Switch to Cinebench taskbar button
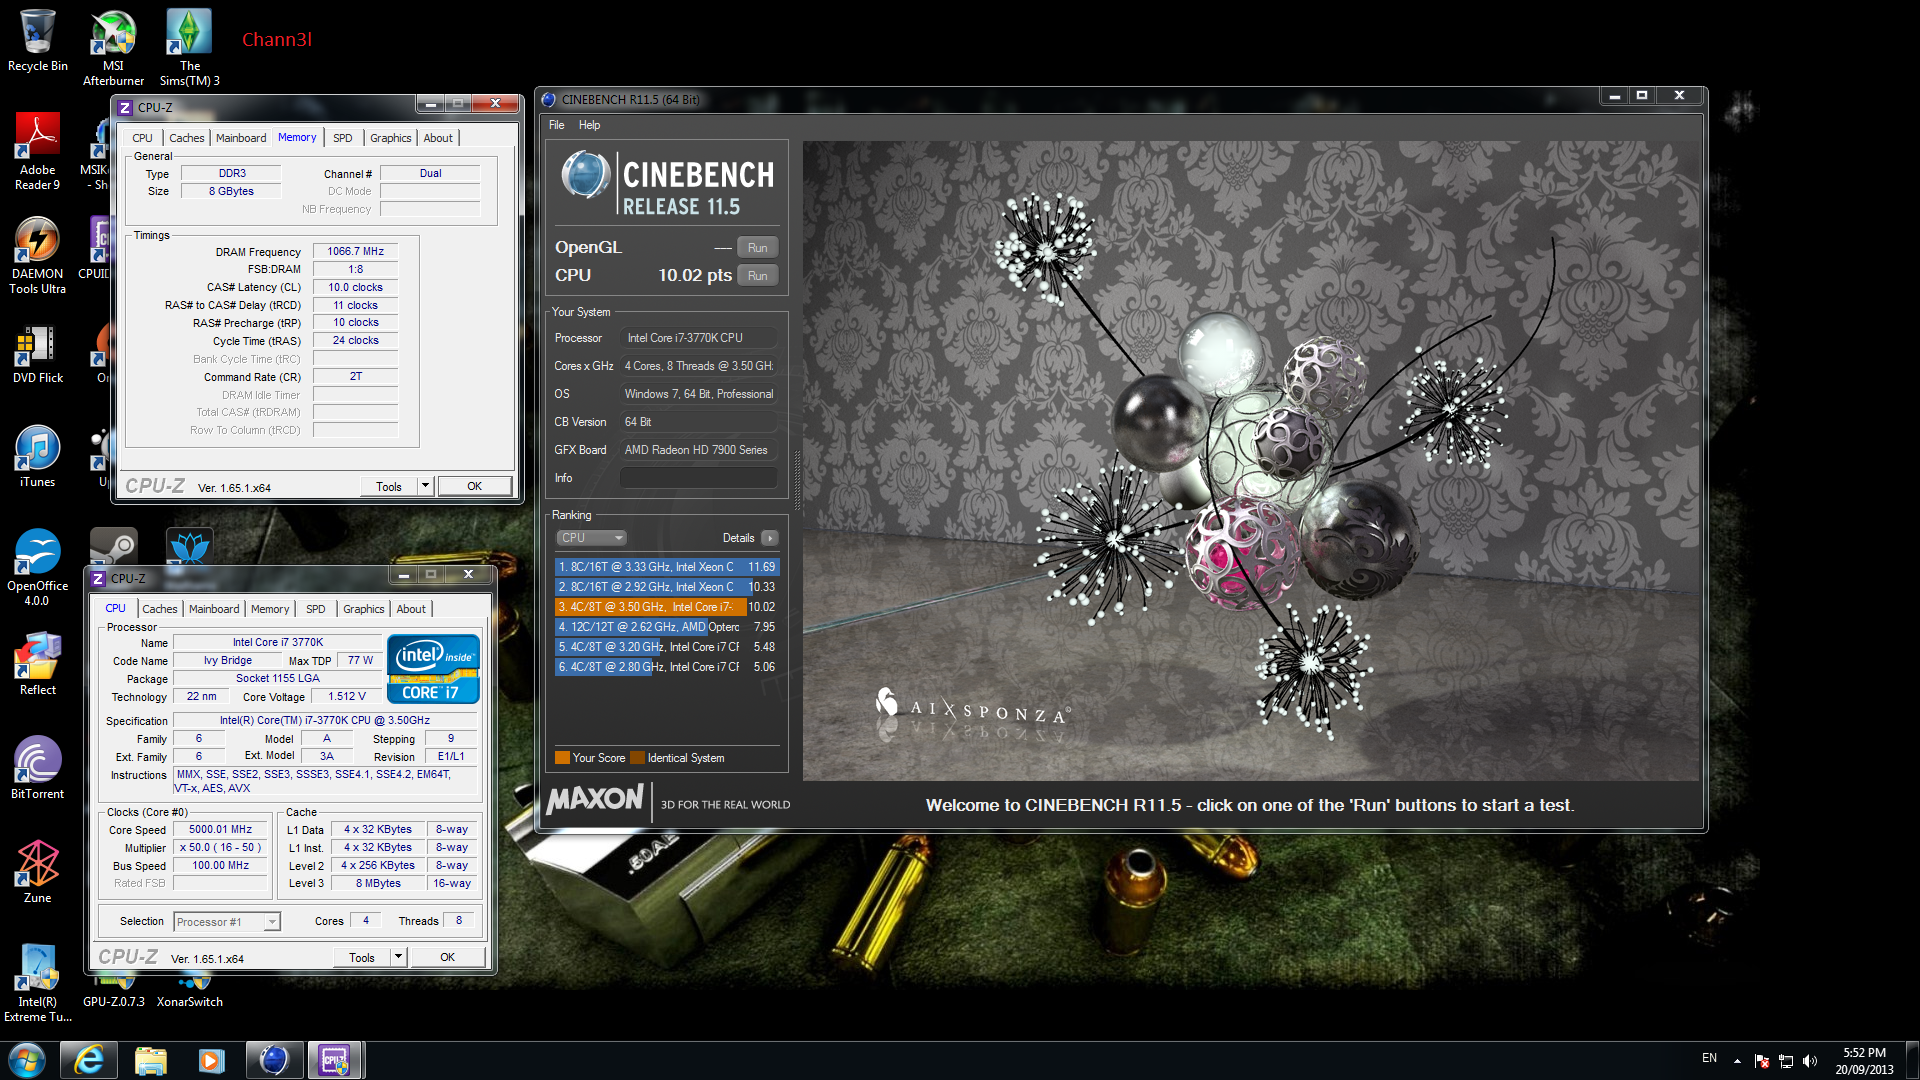 click(273, 1060)
